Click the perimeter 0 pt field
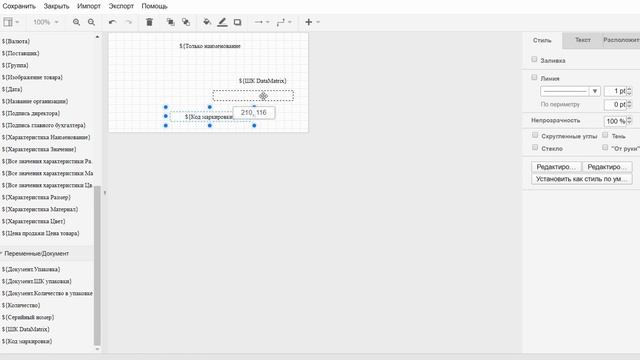640x360 pixels. [615, 104]
